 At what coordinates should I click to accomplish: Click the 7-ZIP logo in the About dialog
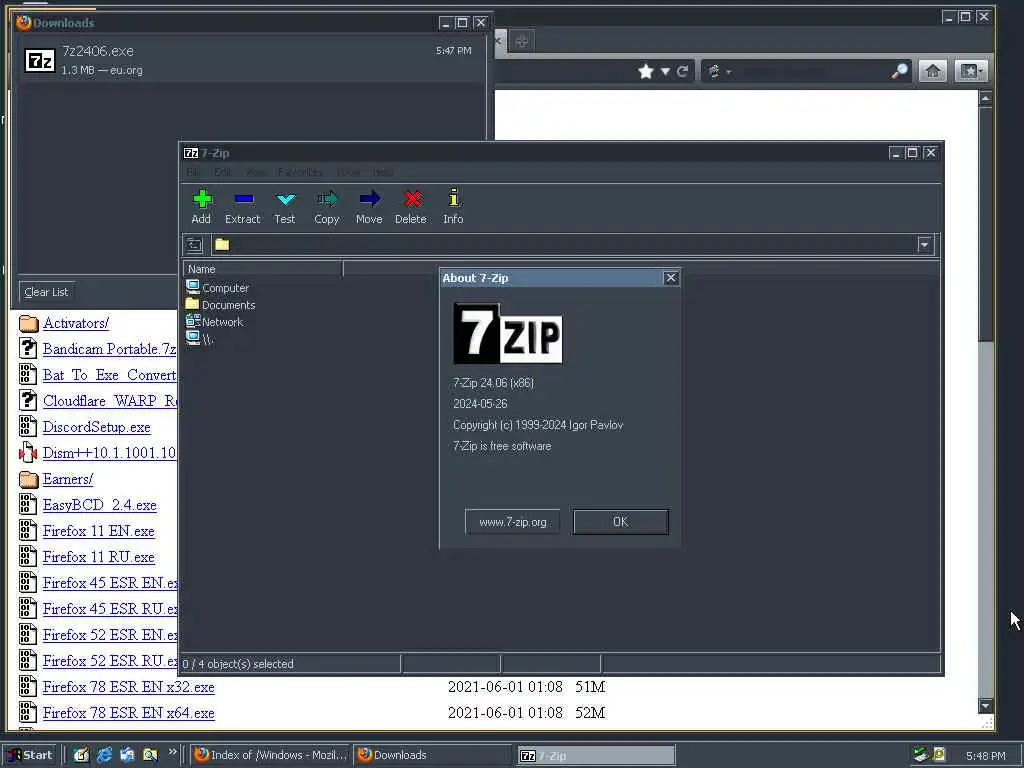508,333
